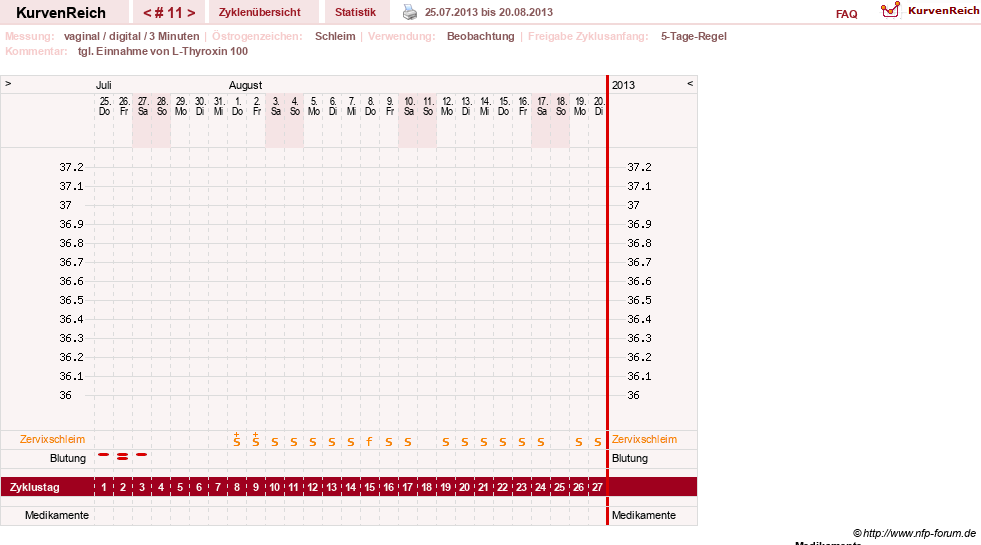Collapse chart with top-right '<' arrow

[690, 83]
